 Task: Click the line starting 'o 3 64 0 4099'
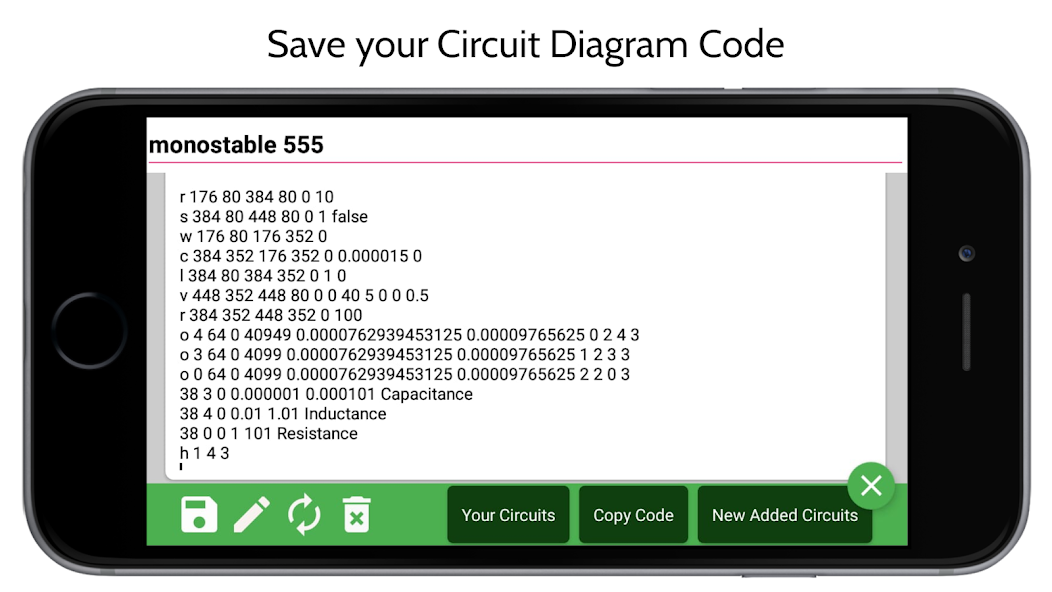pos(405,354)
